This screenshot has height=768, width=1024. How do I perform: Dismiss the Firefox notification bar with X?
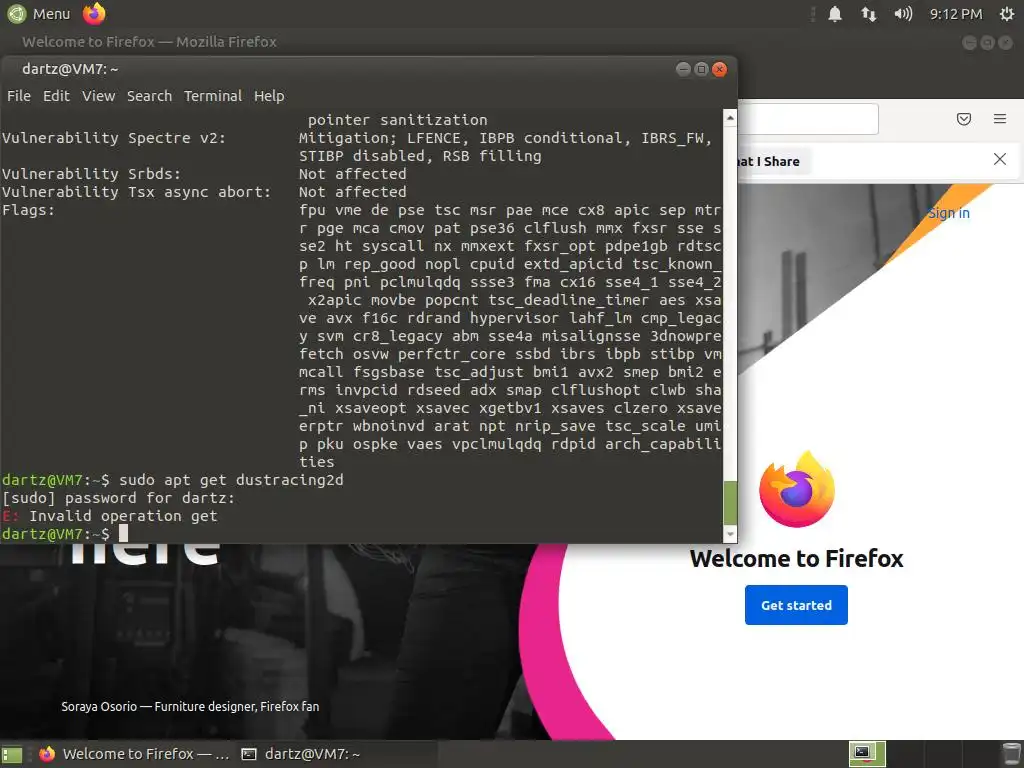1000,159
